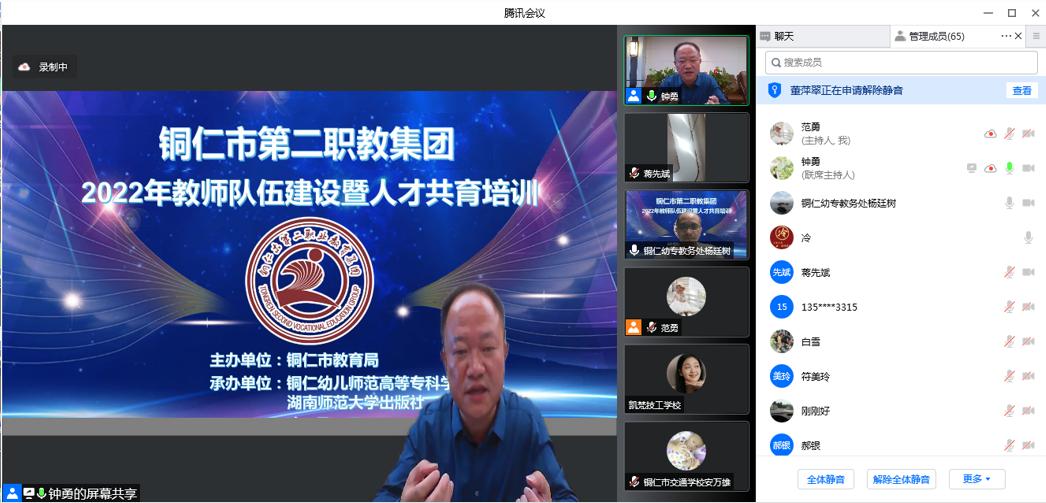Screen dimensions: 1046x503
Task: Click 查看 to view unmute request
Action: tap(1021, 91)
